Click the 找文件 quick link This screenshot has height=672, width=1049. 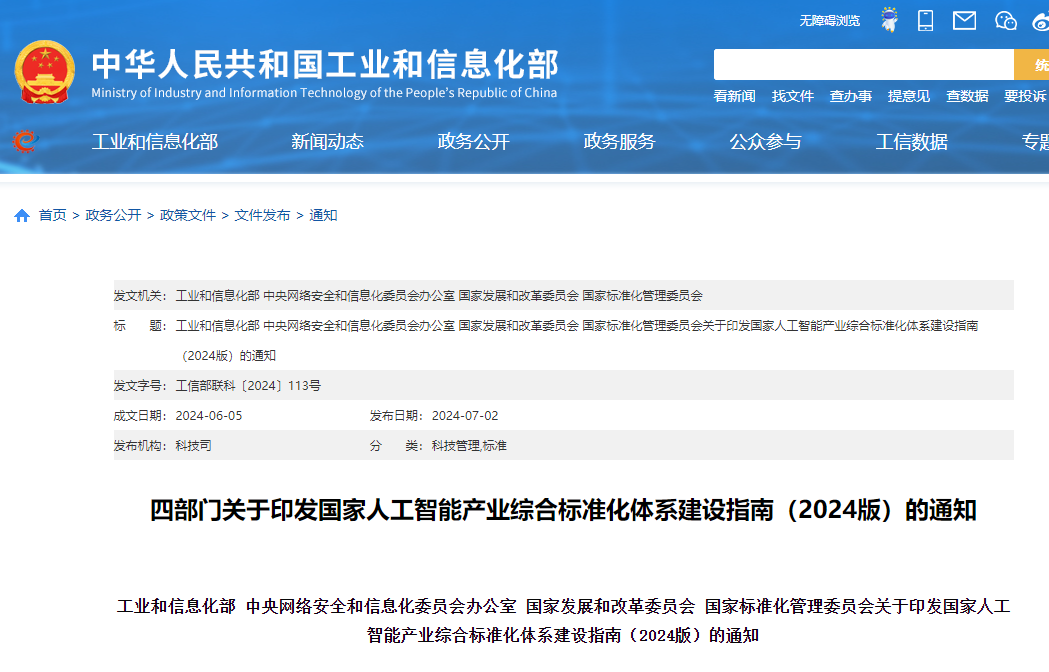click(792, 96)
